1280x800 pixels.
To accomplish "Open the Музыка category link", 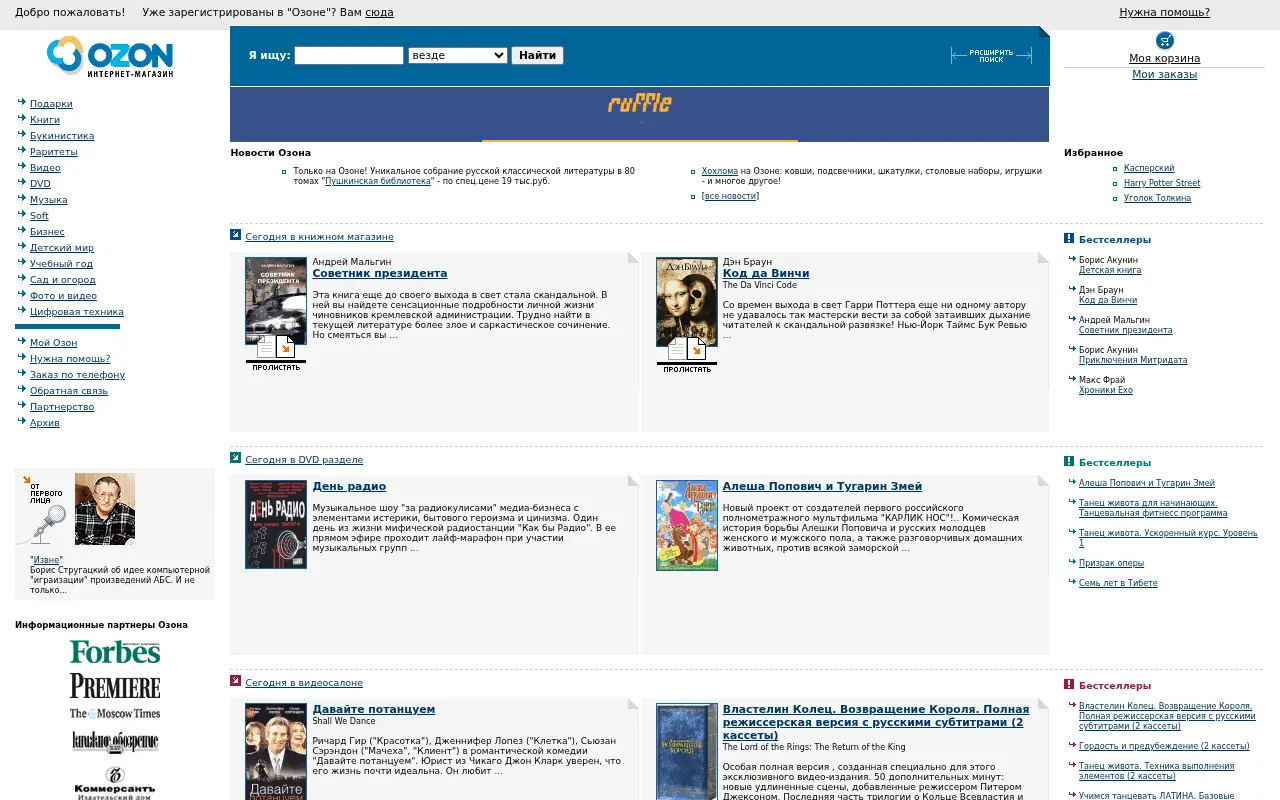I will click(49, 200).
